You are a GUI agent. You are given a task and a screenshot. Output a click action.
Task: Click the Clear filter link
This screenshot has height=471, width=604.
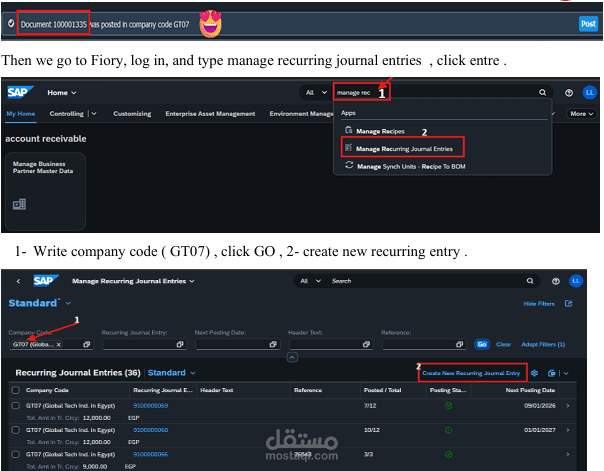(503, 344)
